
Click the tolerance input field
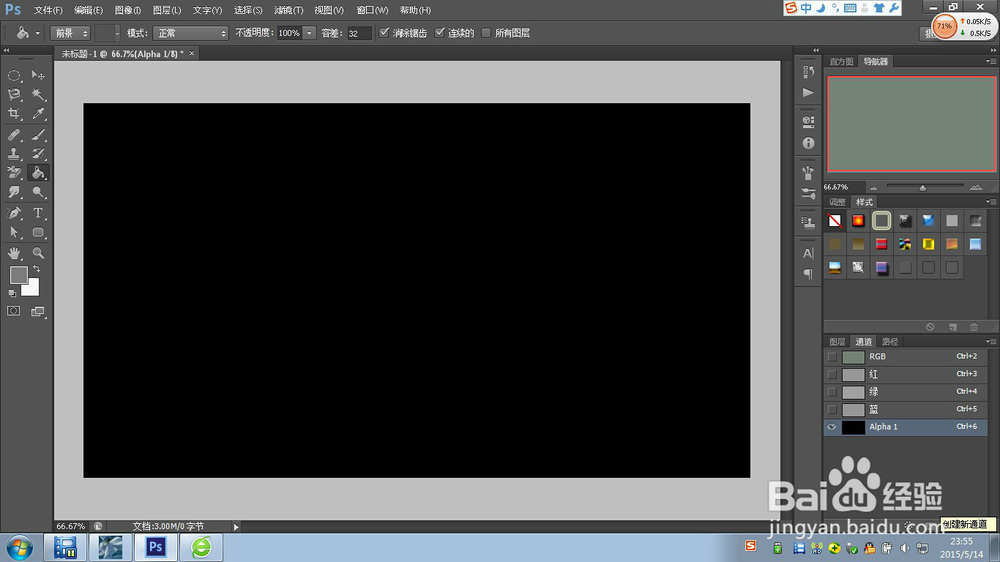coord(359,33)
